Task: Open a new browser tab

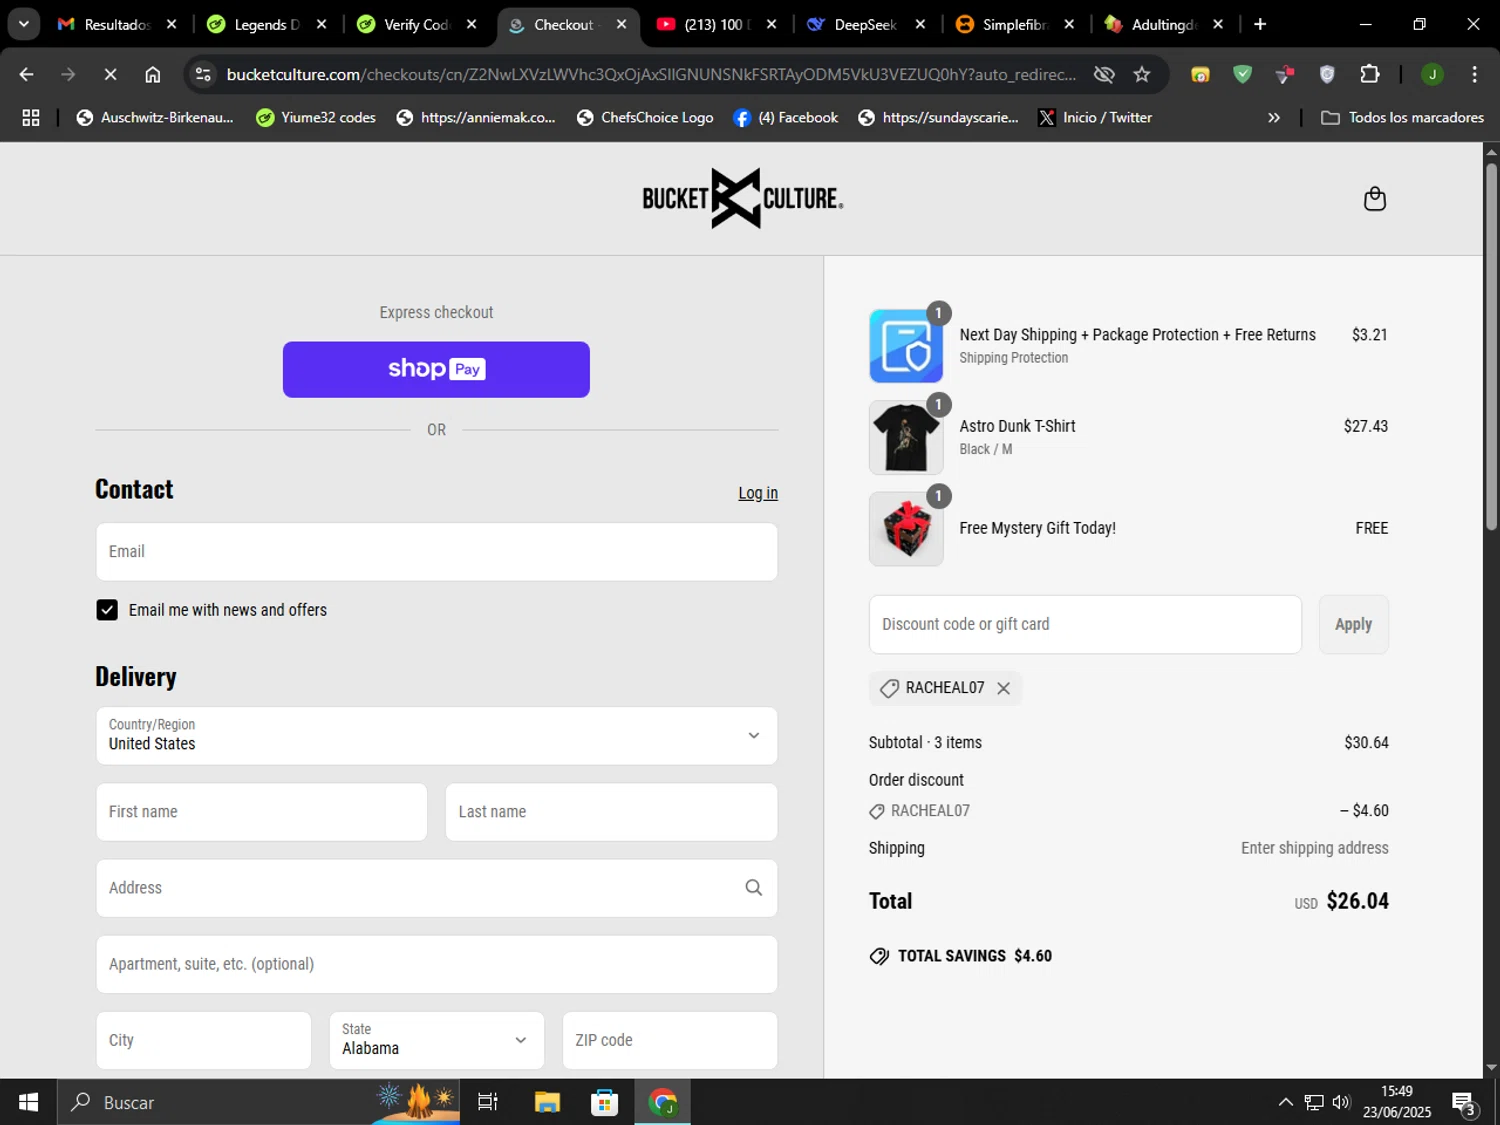Action: coord(1260,24)
